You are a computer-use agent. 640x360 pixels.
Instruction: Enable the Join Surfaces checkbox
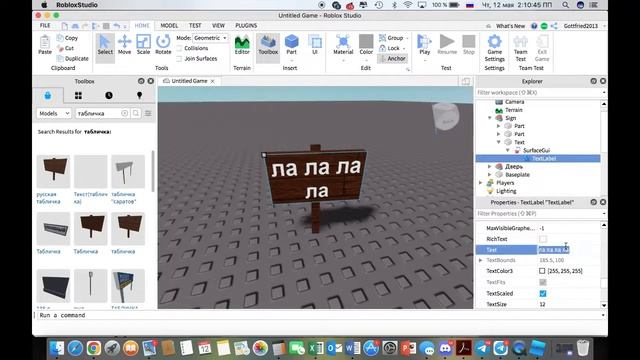tap(179, 59)
